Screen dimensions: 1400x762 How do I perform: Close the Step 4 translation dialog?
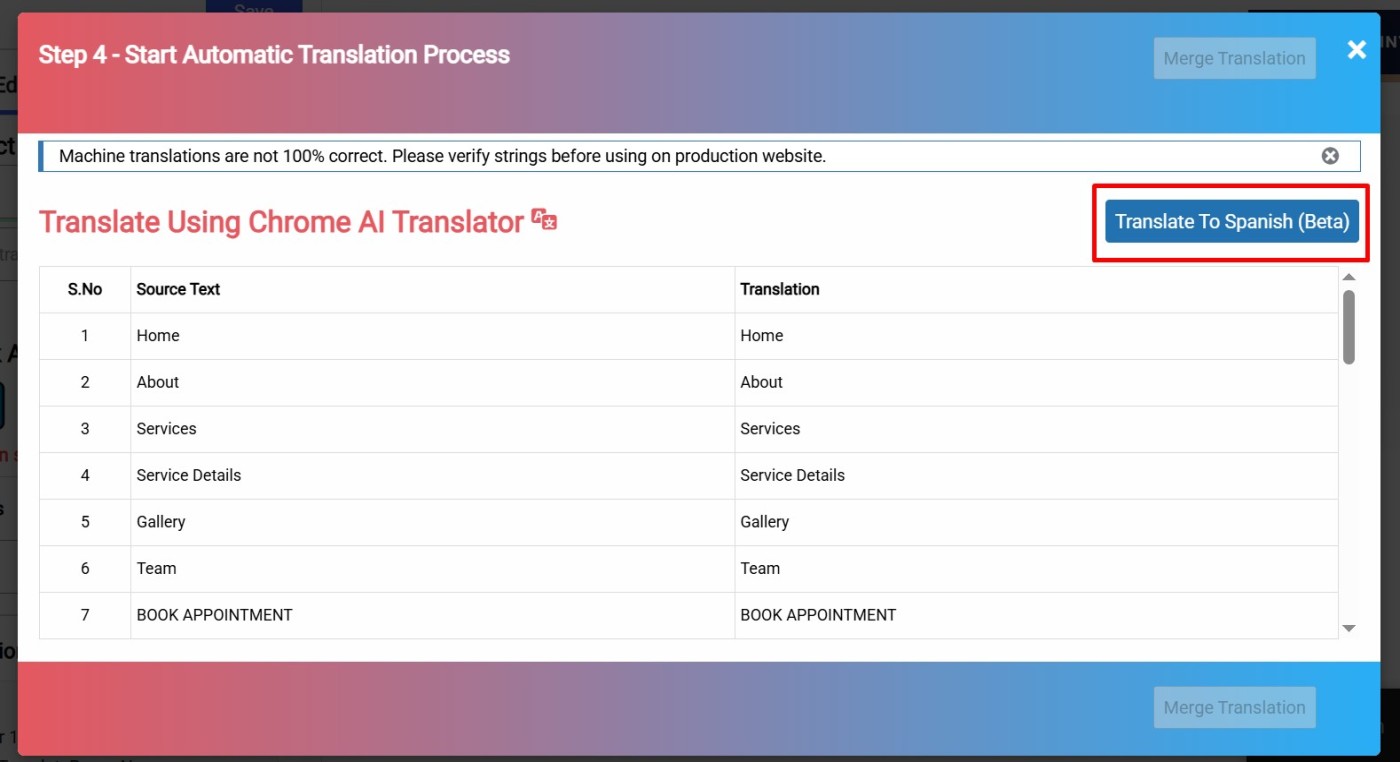point(1356,50)
